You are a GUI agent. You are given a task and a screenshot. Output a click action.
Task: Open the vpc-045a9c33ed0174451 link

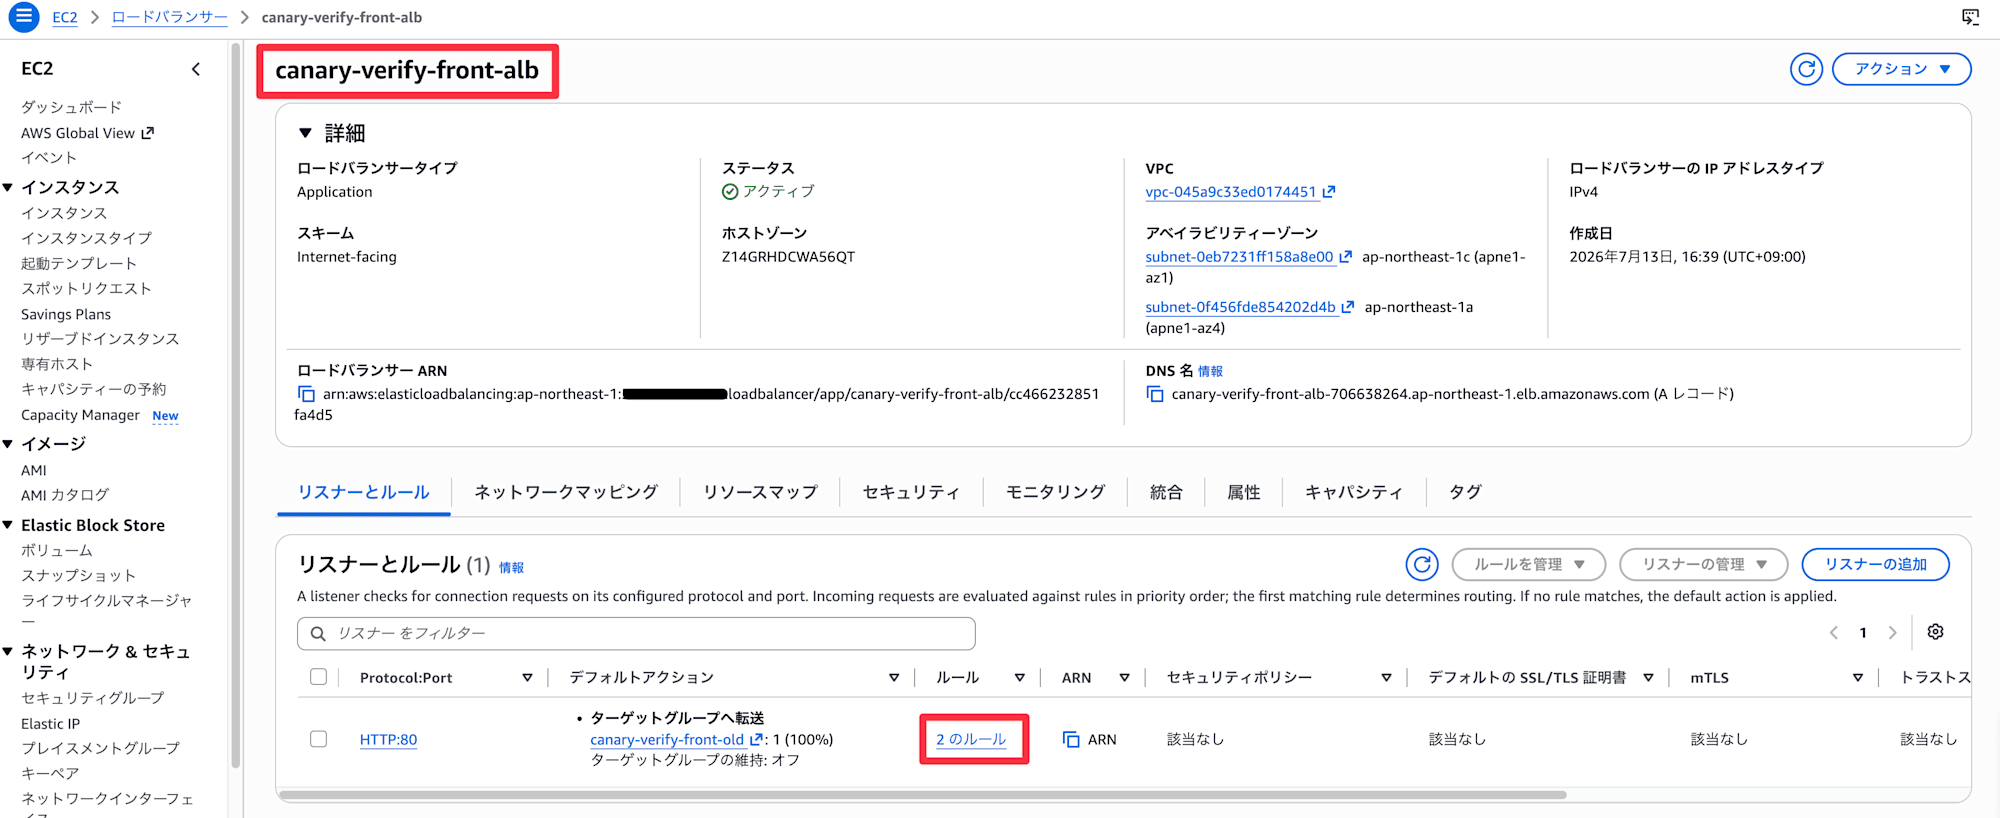click(1230, 191)
